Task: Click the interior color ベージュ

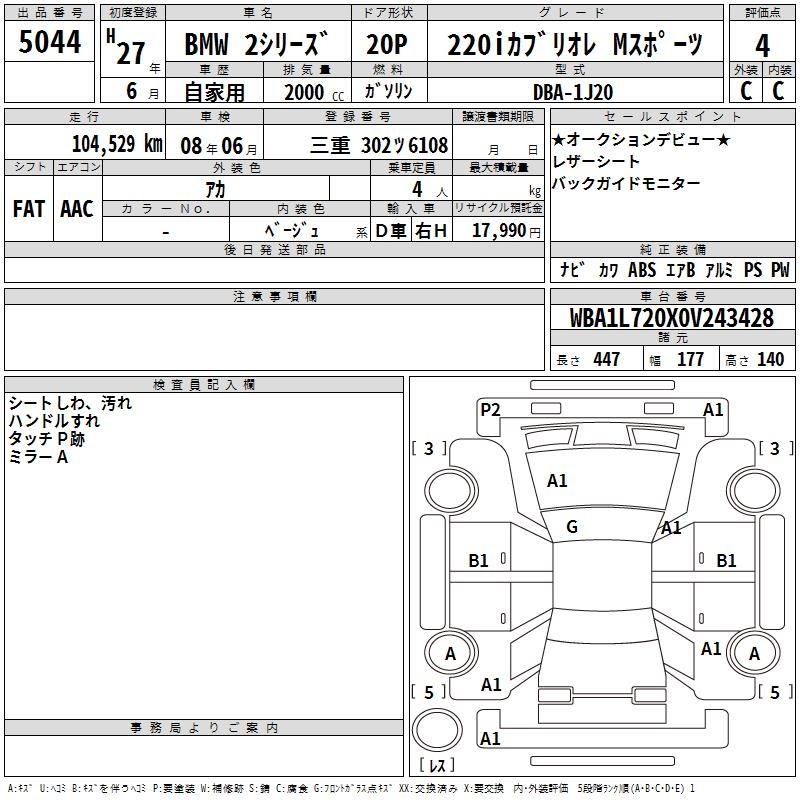Action: [292, 230]
